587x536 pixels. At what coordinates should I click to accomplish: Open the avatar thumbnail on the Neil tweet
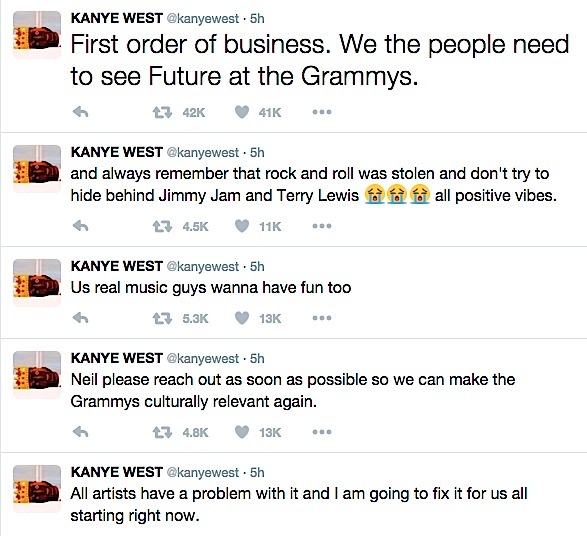[x=37, y=375]
